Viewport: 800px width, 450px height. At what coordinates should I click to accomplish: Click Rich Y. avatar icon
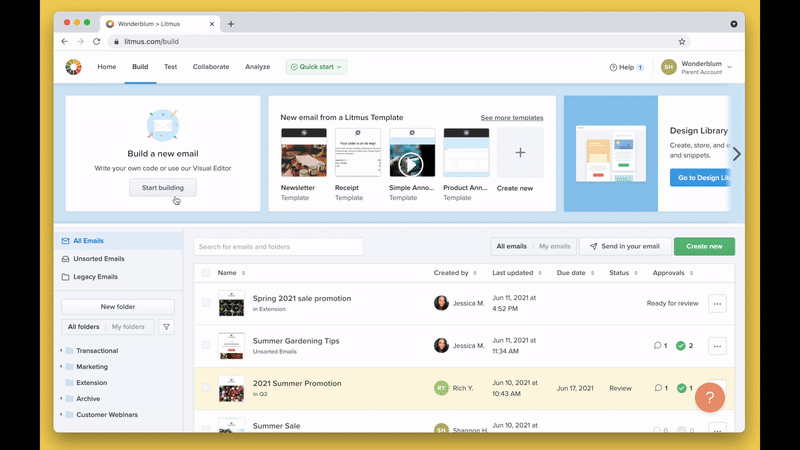[441, 388]
